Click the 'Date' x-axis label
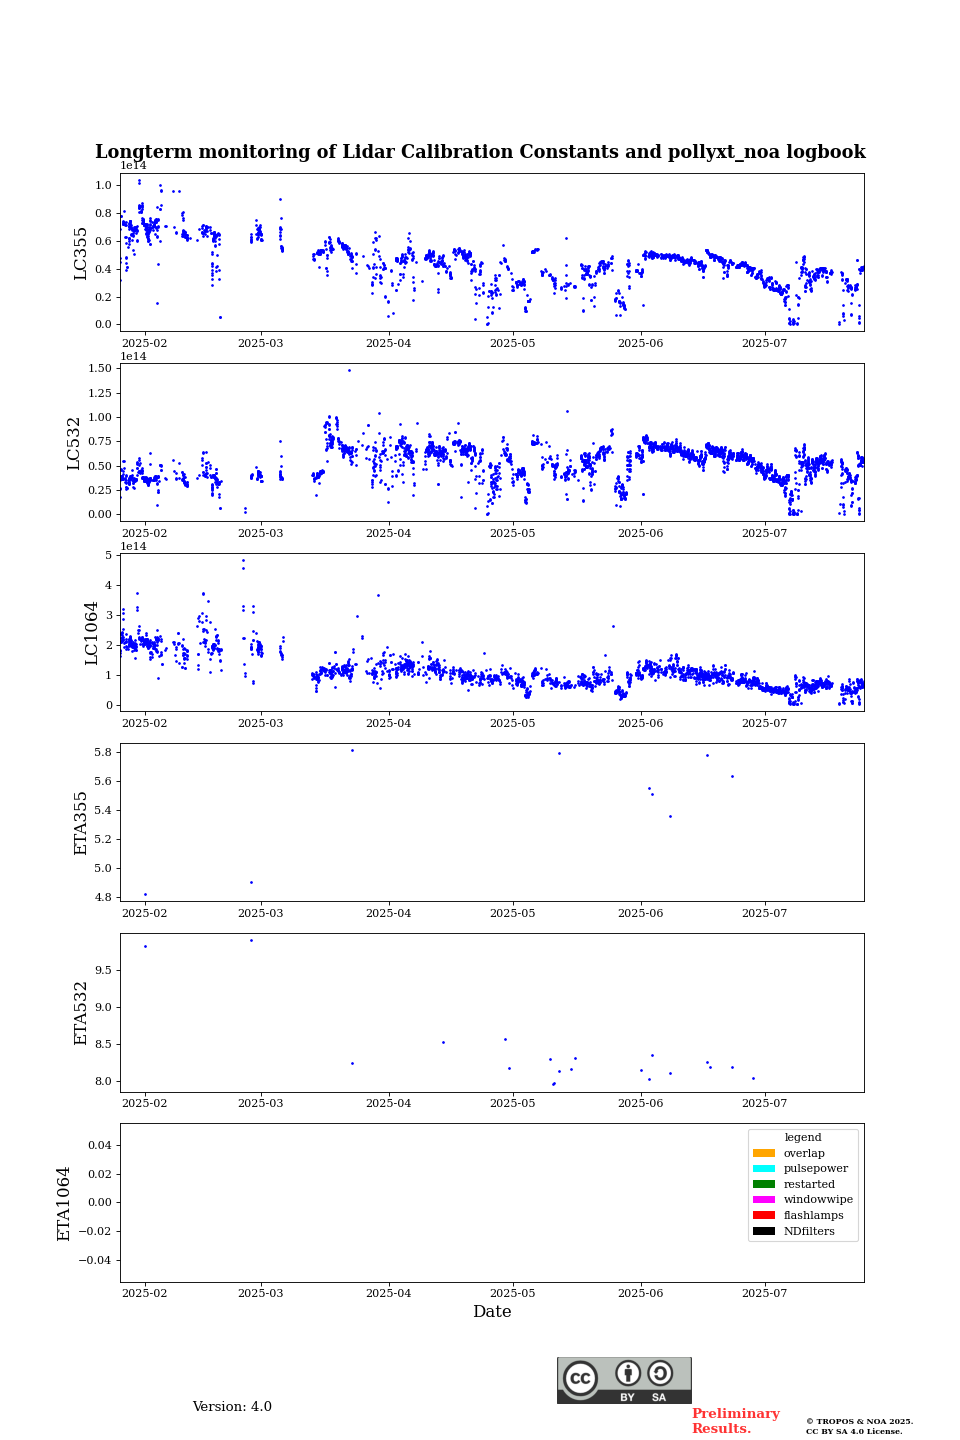This screenshot has height=1440, width=960. [x=492, y=1312]
